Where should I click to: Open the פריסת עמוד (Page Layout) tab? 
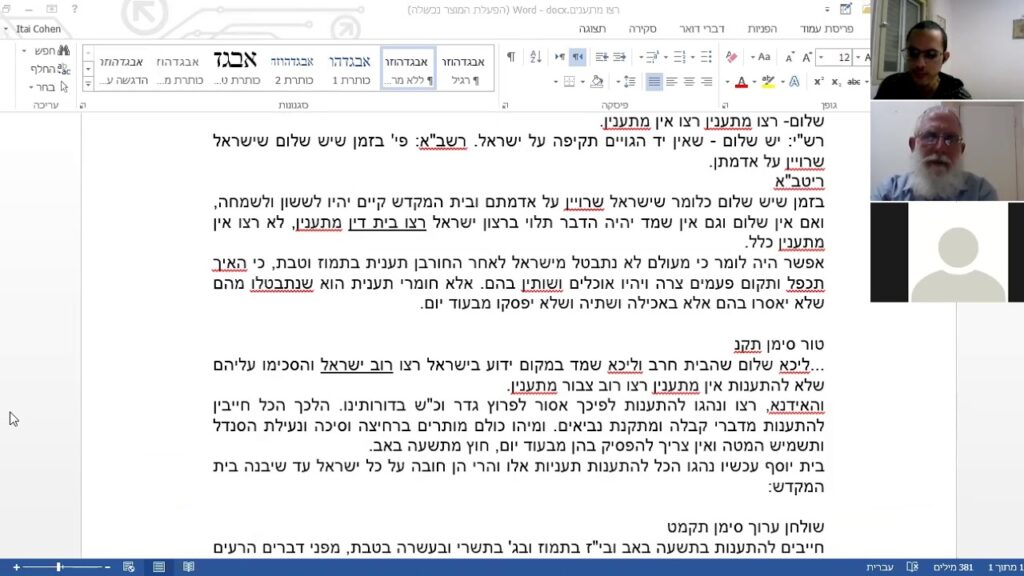pos(827,29)
